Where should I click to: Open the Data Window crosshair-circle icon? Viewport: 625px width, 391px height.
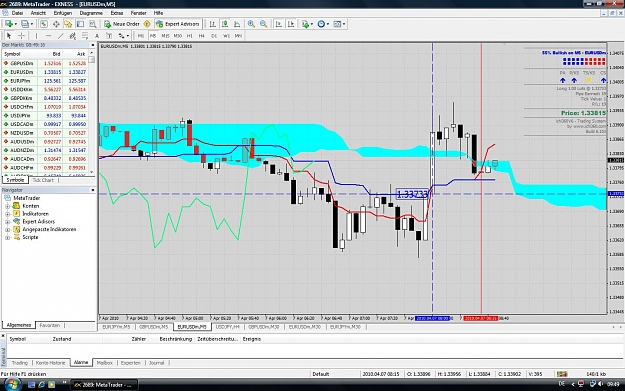click(x=56, y=24)
